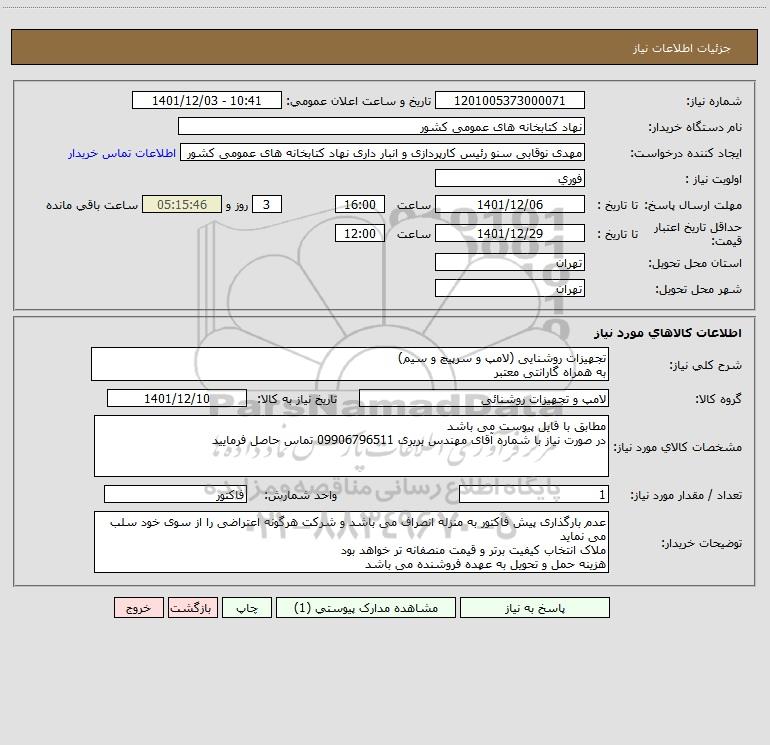
Task: Click the پاسخ به نیاز button
Action: coord(535,607)
